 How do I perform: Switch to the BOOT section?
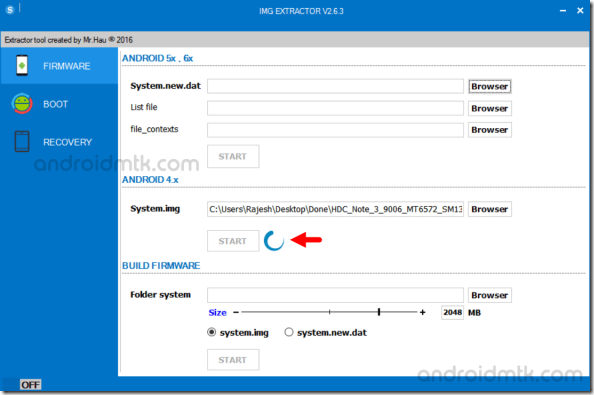[59, 104]
